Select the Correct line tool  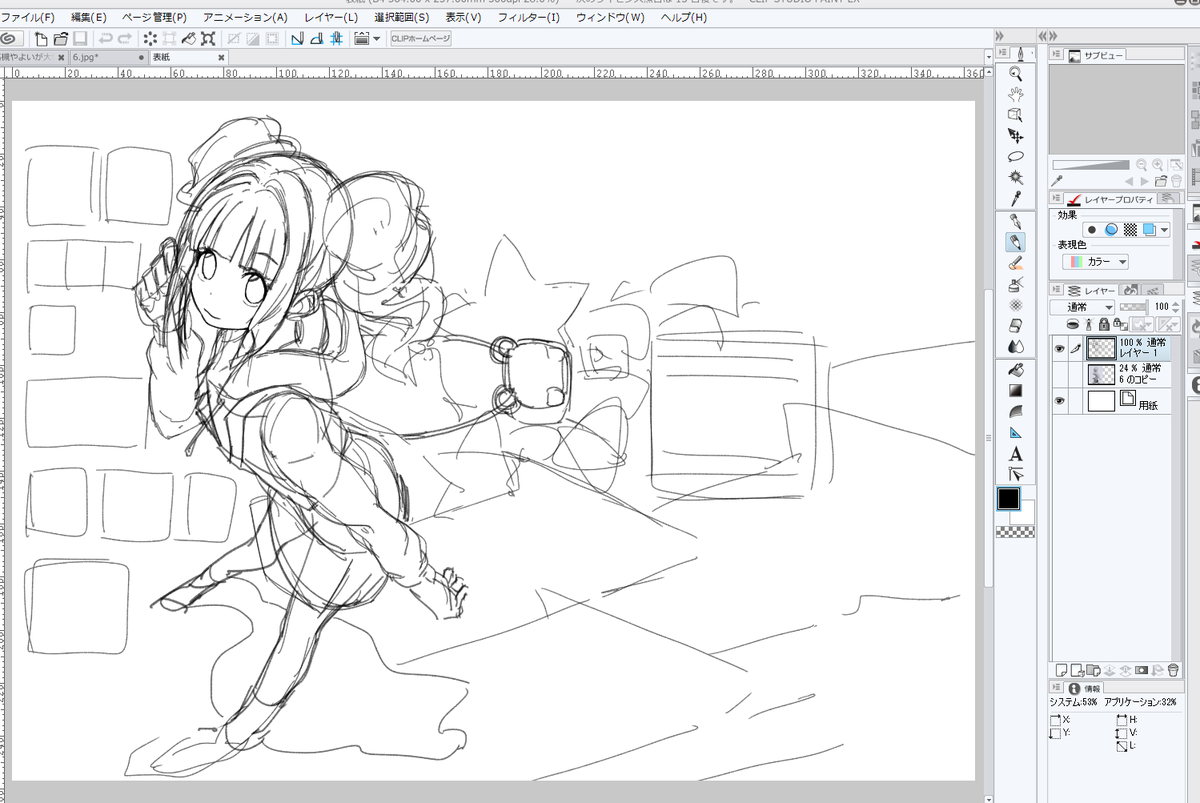pos(1015,474)
